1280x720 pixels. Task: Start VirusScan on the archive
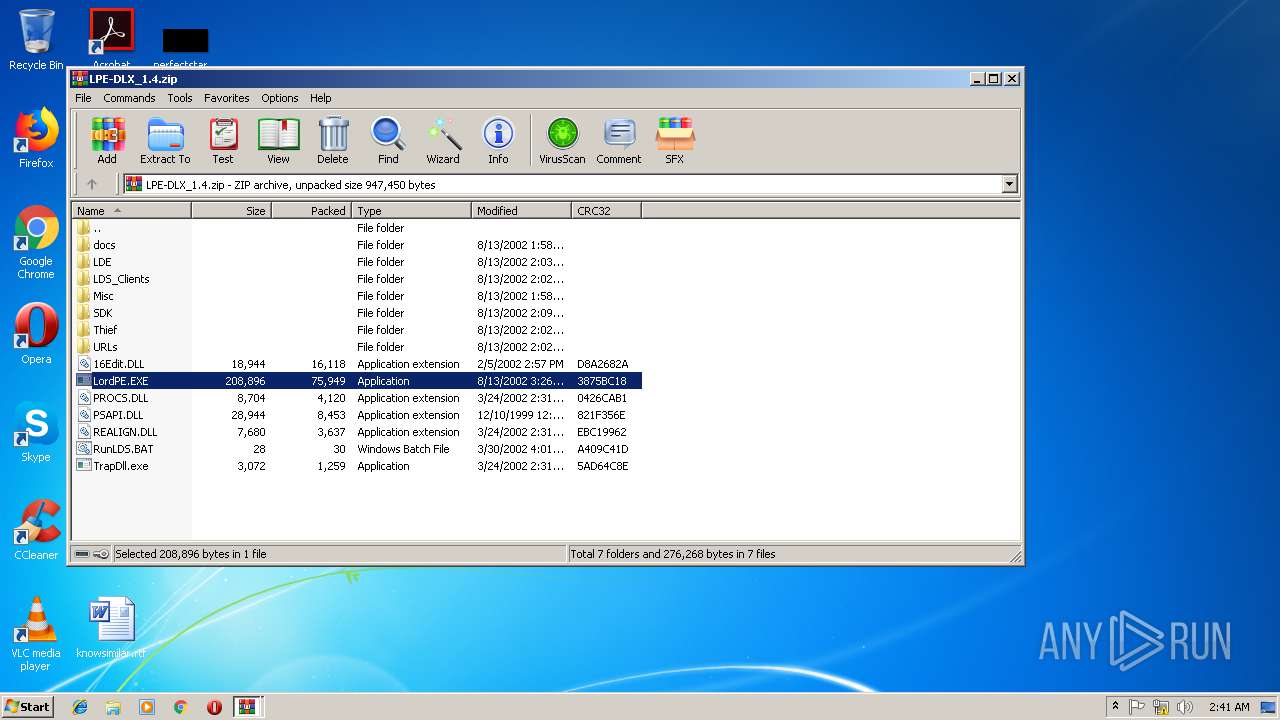(562, 140)
